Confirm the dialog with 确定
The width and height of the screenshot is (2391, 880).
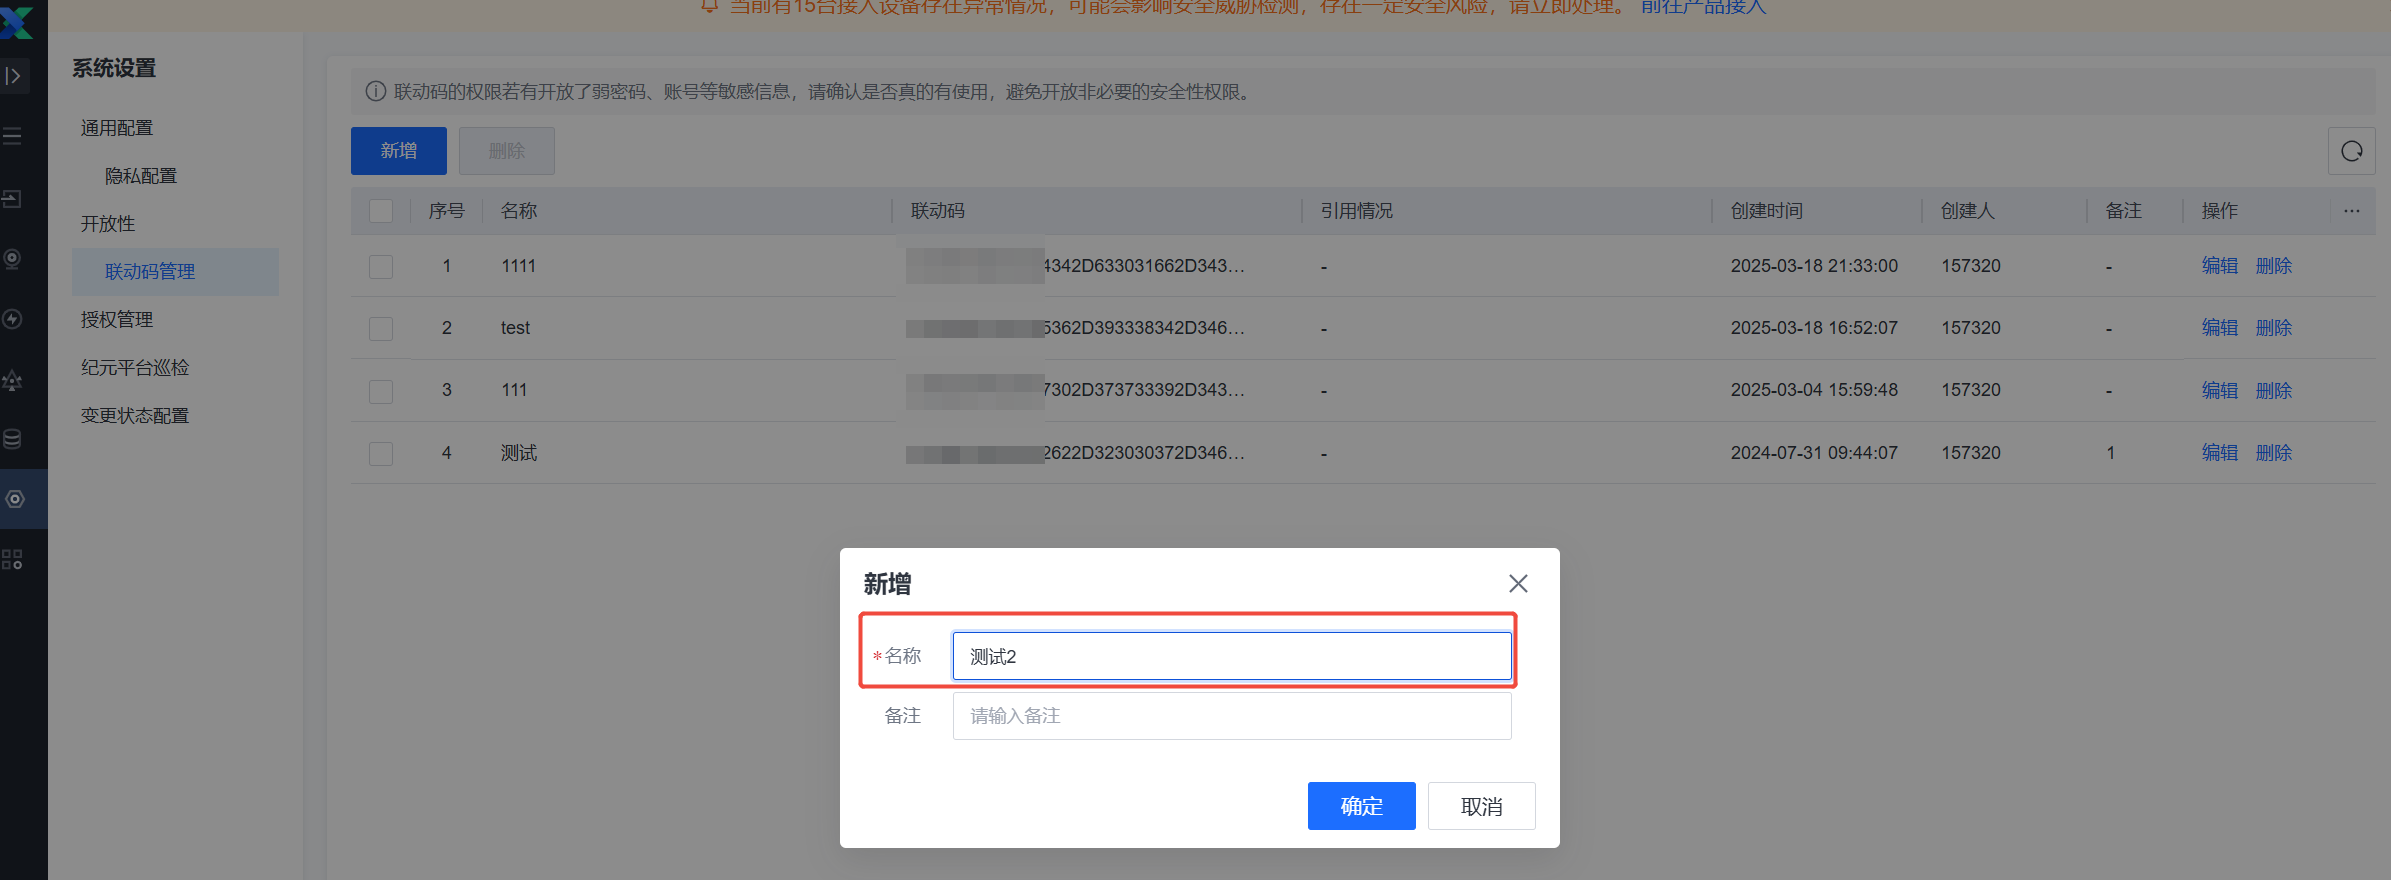tap(1362, 806)
